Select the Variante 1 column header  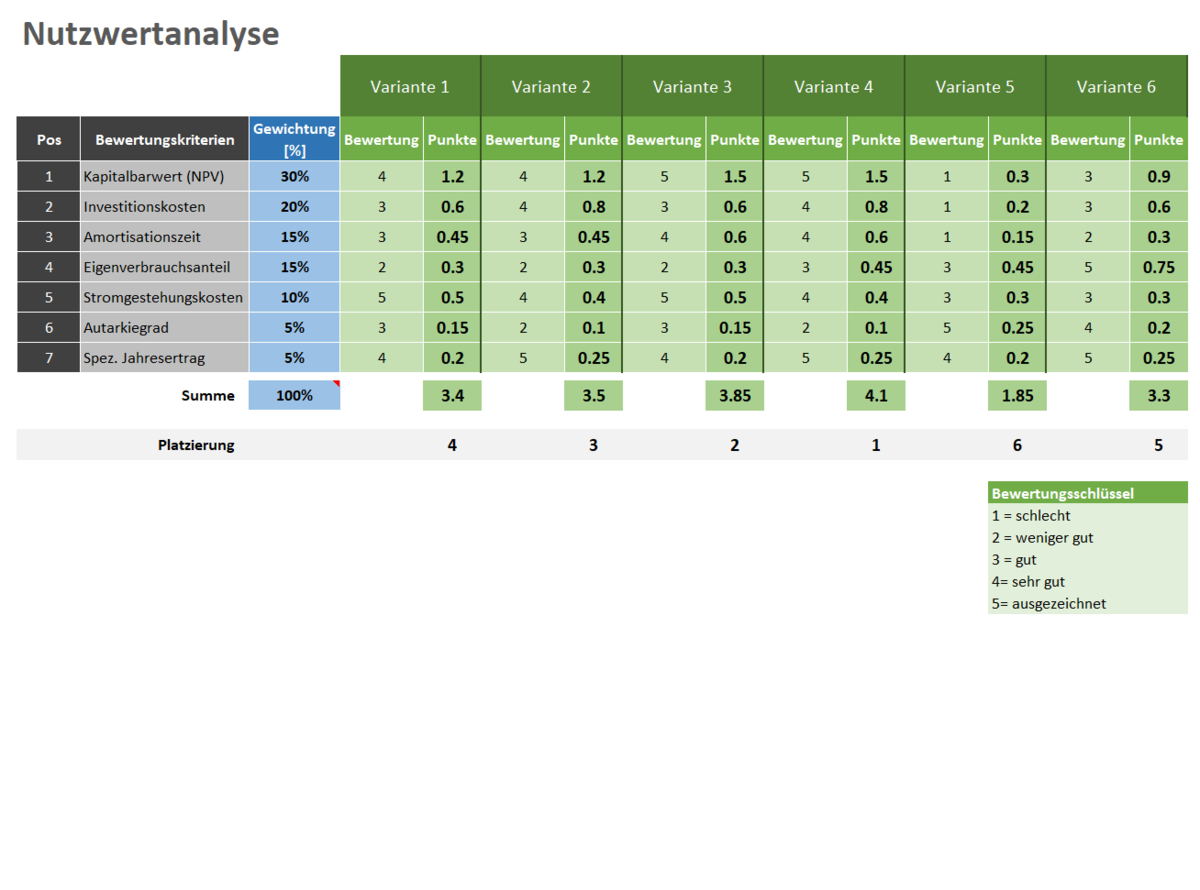point(410,86)
